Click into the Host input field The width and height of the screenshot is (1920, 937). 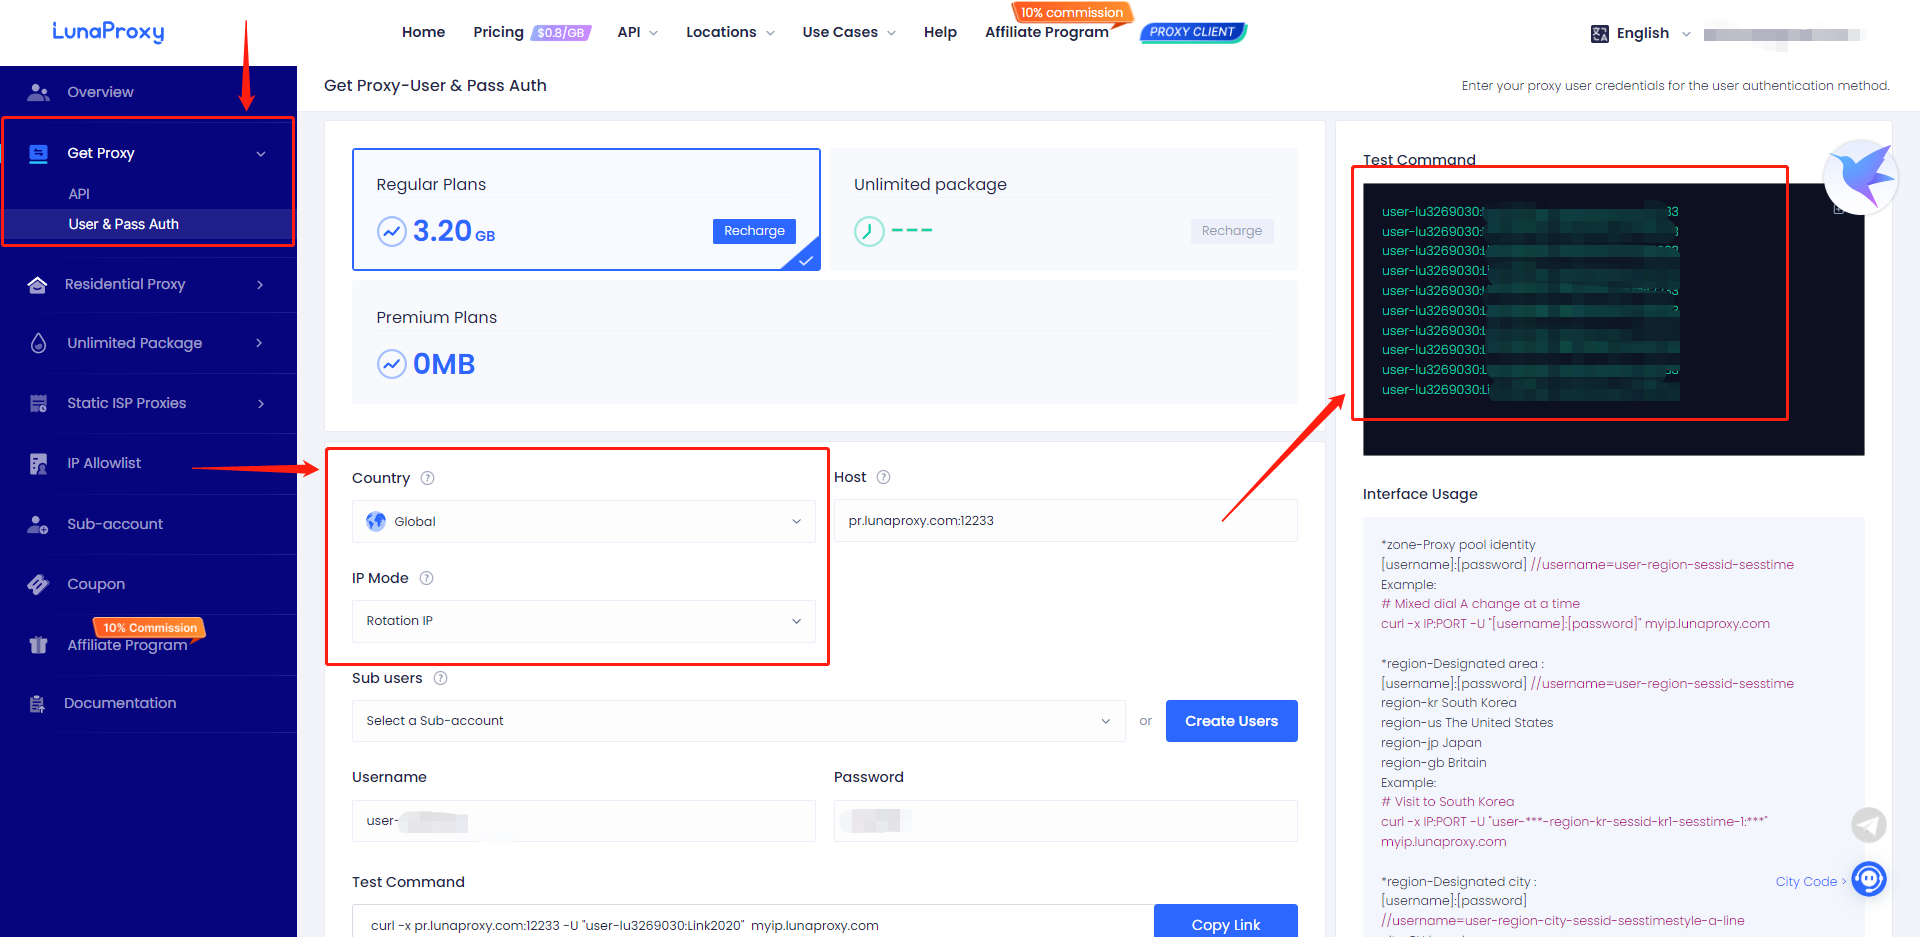click(x=1065, y=521)
